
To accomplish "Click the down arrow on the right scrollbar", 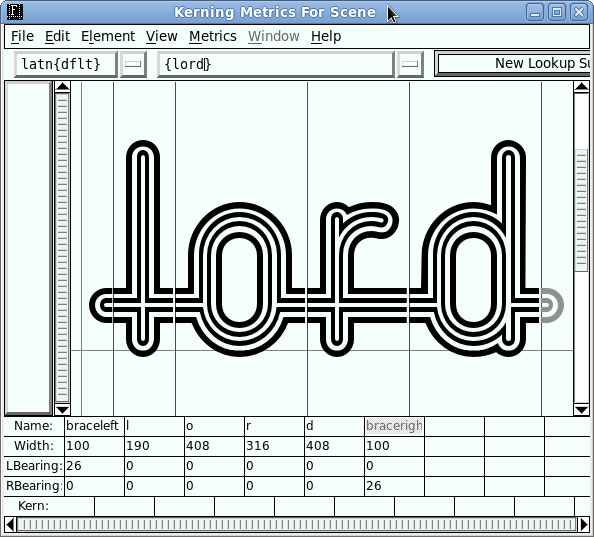I will (x=581, y=409).
